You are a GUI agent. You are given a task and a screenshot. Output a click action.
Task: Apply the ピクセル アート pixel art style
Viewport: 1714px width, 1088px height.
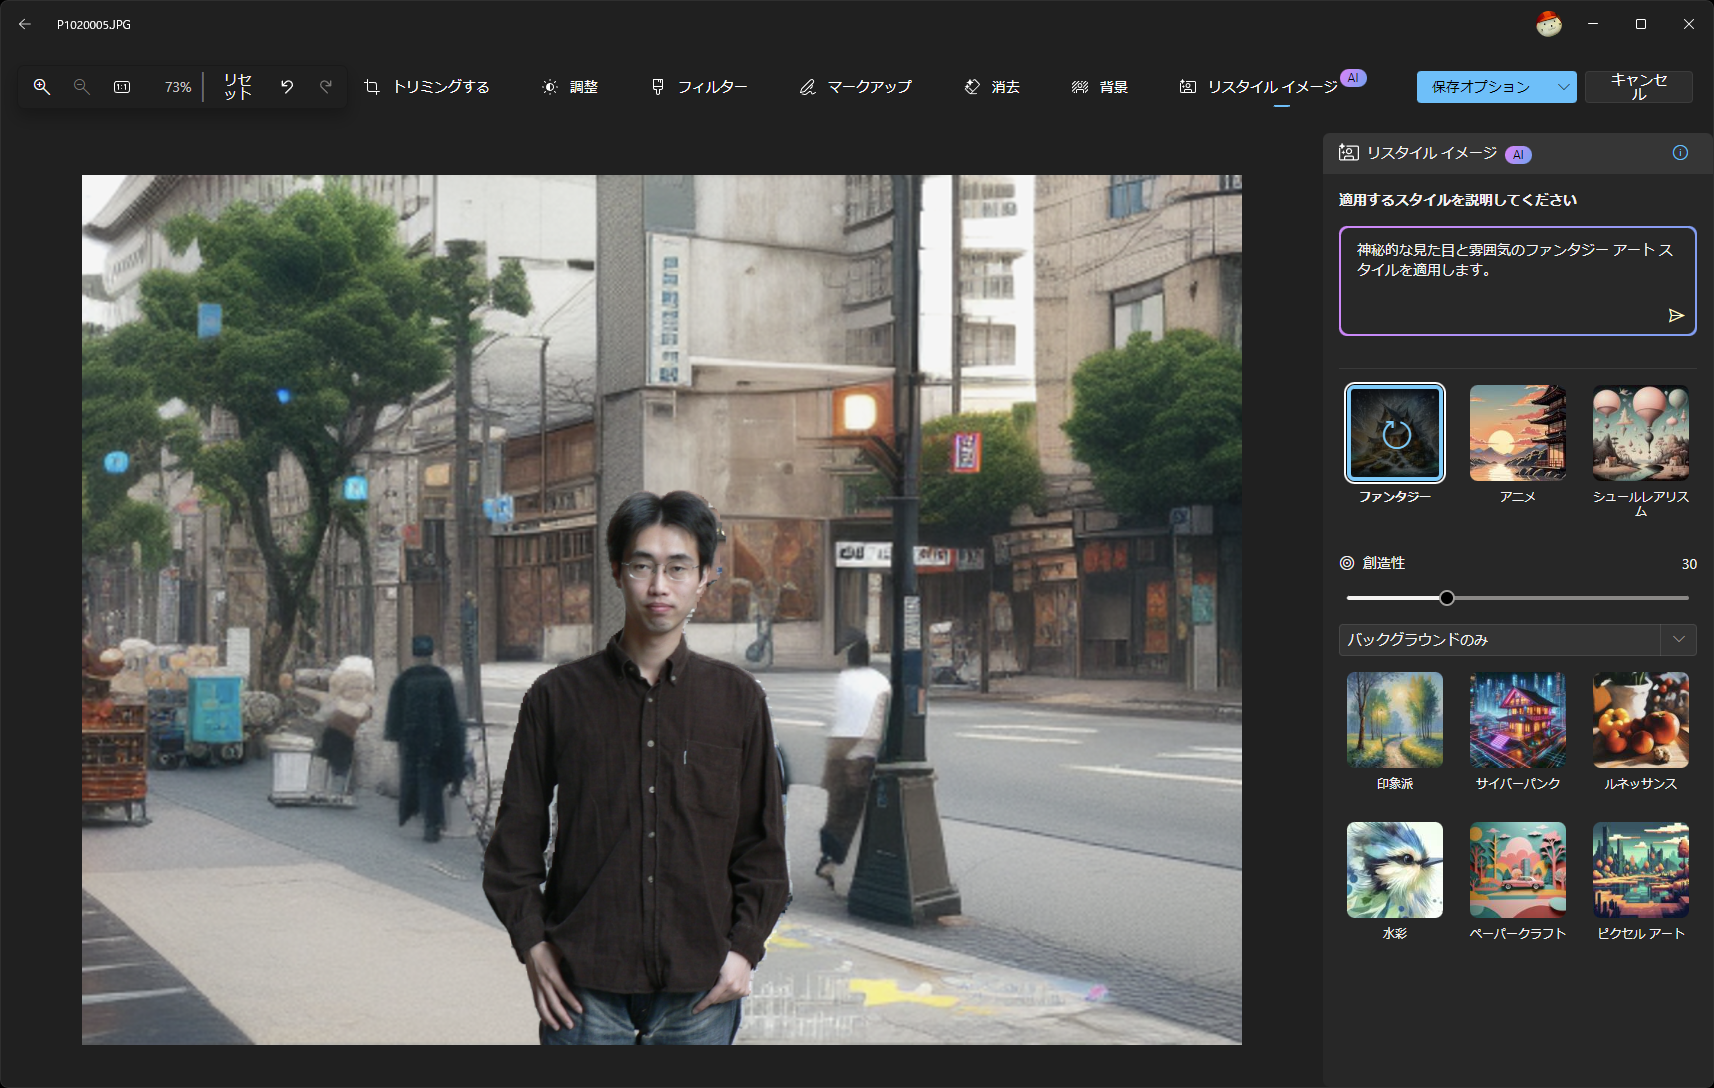point(1641,870)
